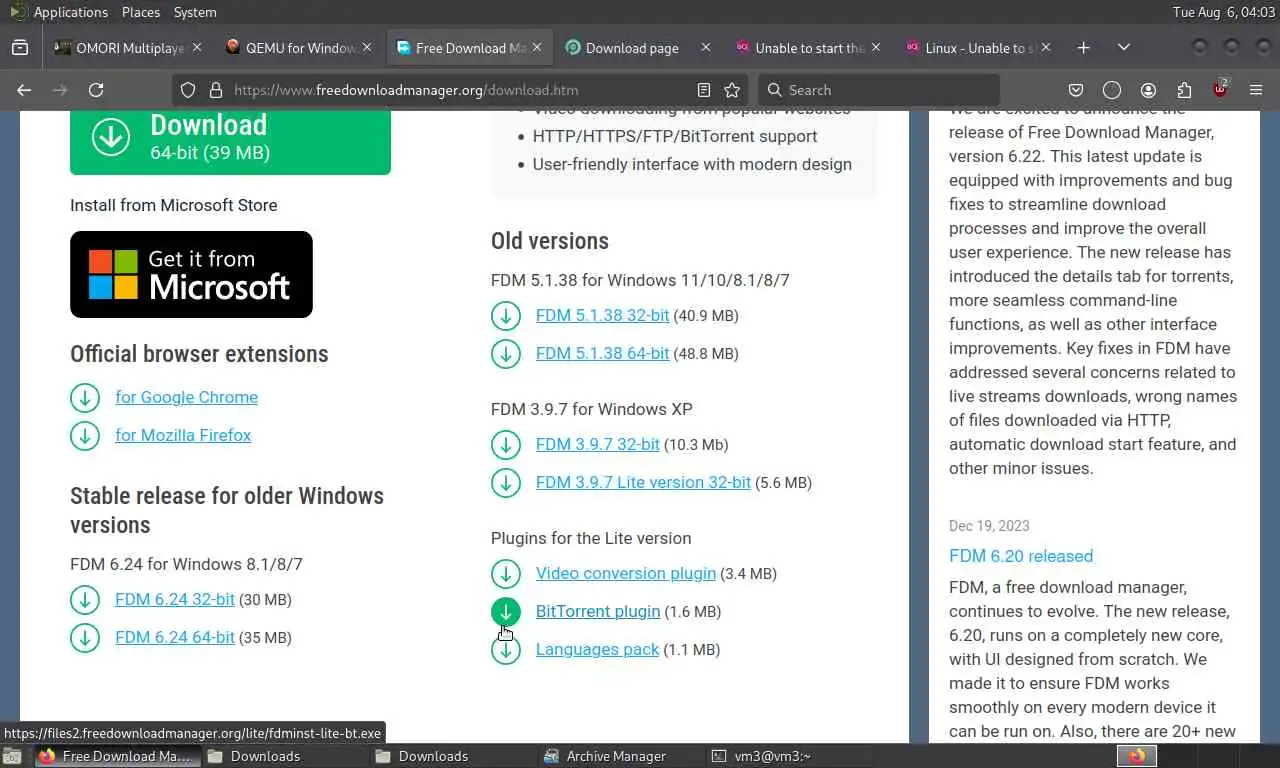Click the clock Tue Aug 6 04:03
The height and width of the screenshot is (768, 1280).
tap(1223, 12)
